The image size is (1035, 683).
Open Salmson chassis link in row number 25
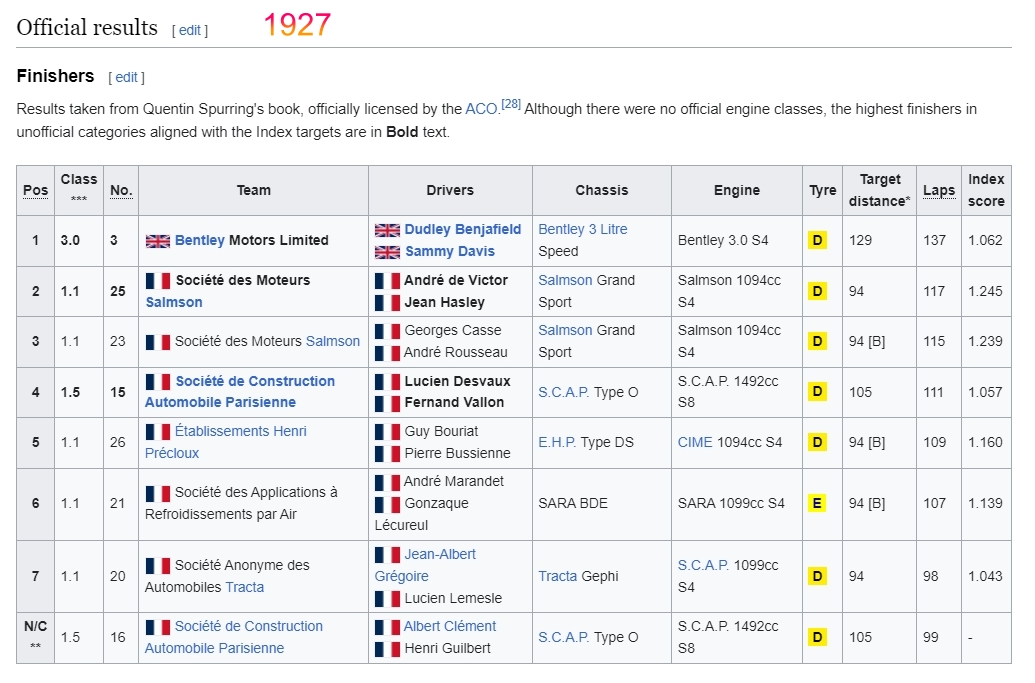tap(565, 280)
